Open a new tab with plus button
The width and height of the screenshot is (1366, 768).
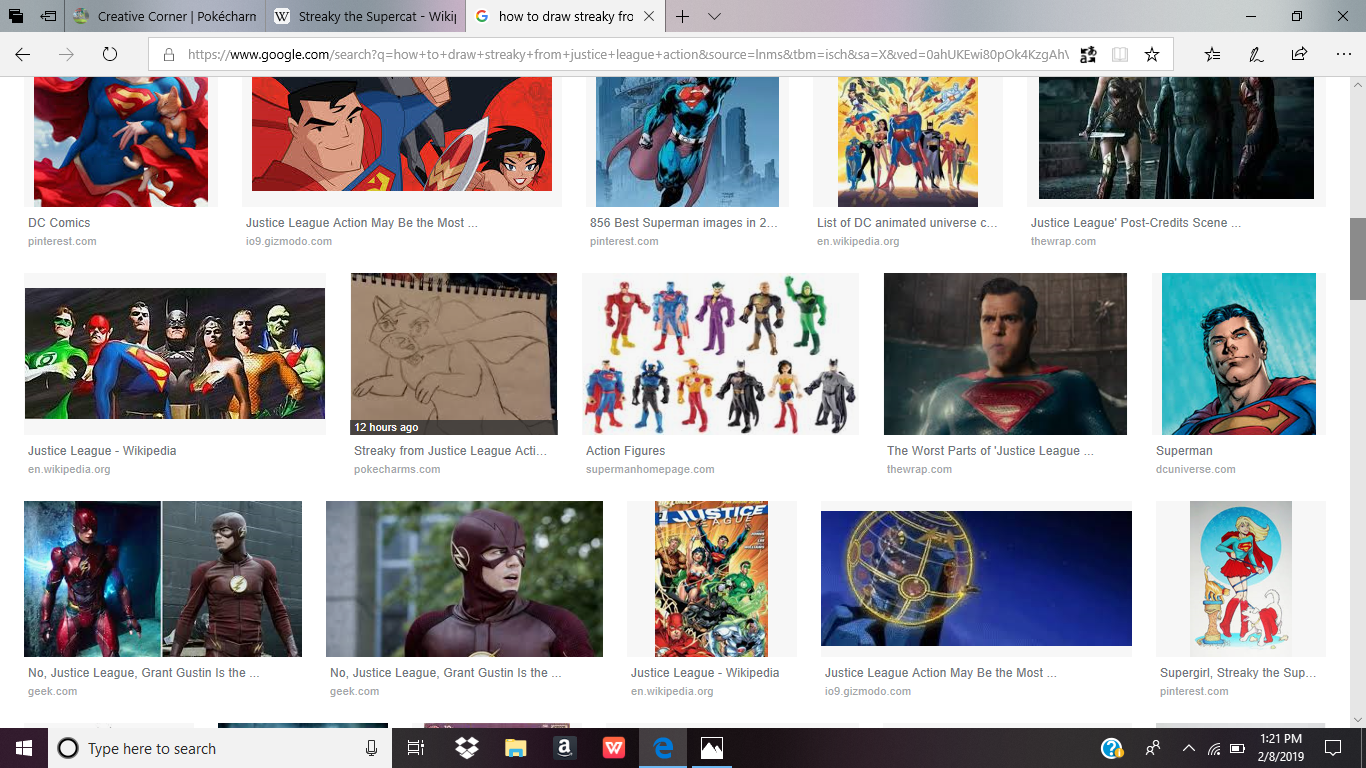[683, 17]
